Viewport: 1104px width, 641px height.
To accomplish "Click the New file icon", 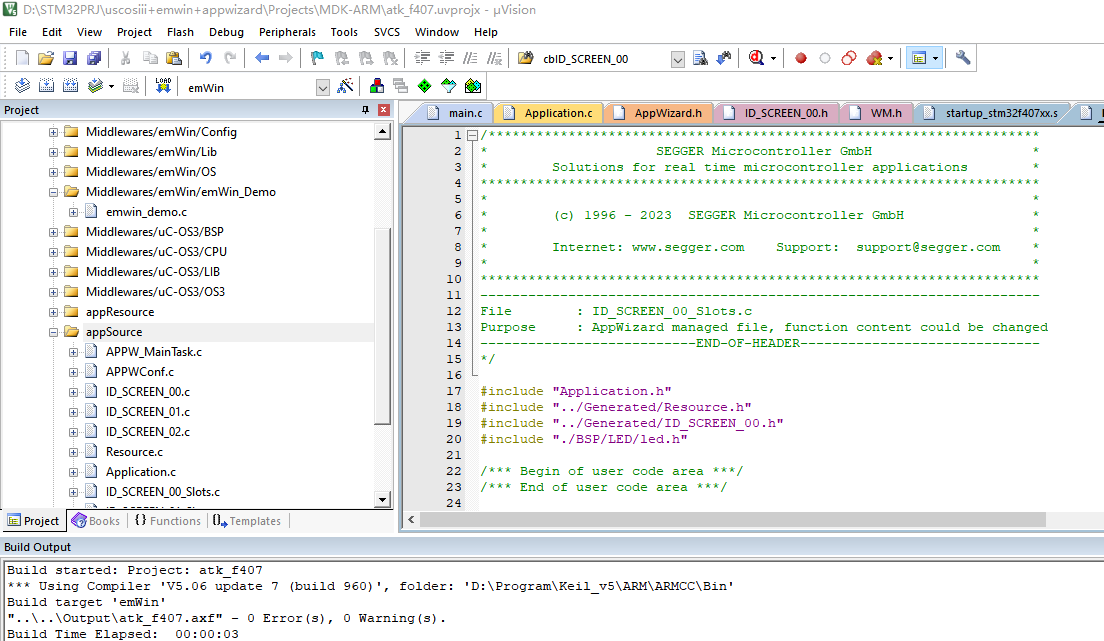I will (22, 58).
